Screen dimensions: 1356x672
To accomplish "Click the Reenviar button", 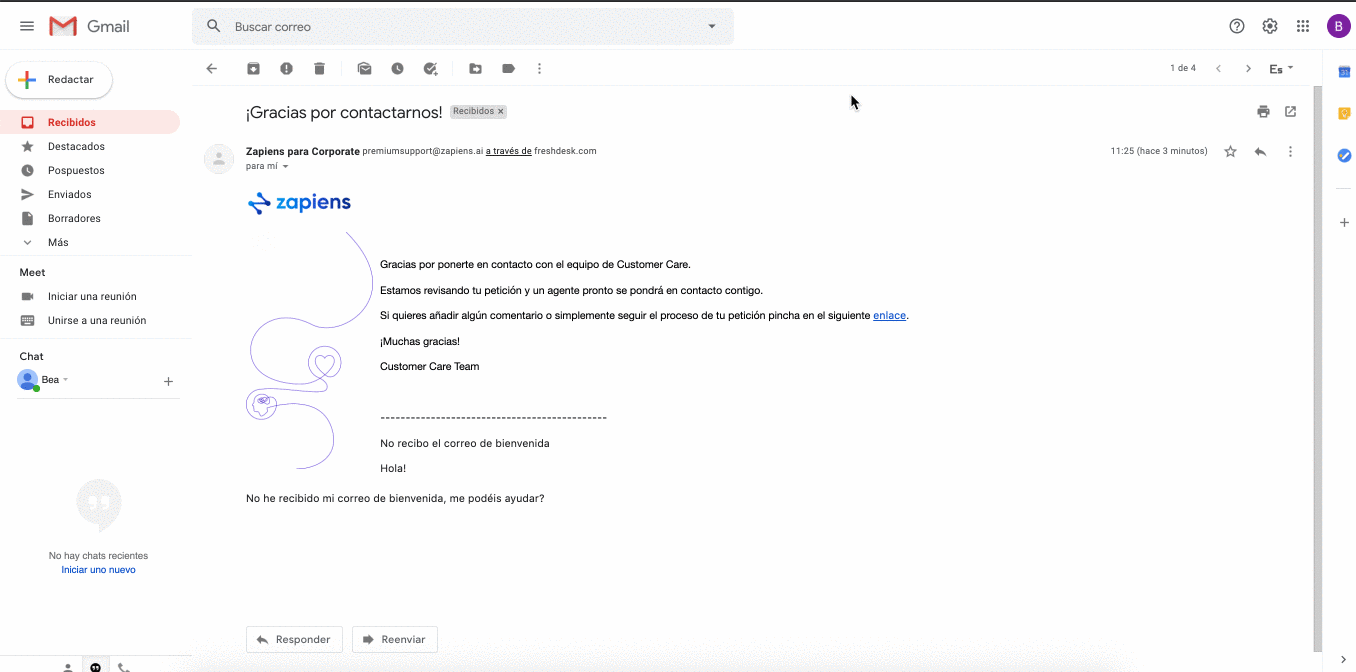I will 395,639.
